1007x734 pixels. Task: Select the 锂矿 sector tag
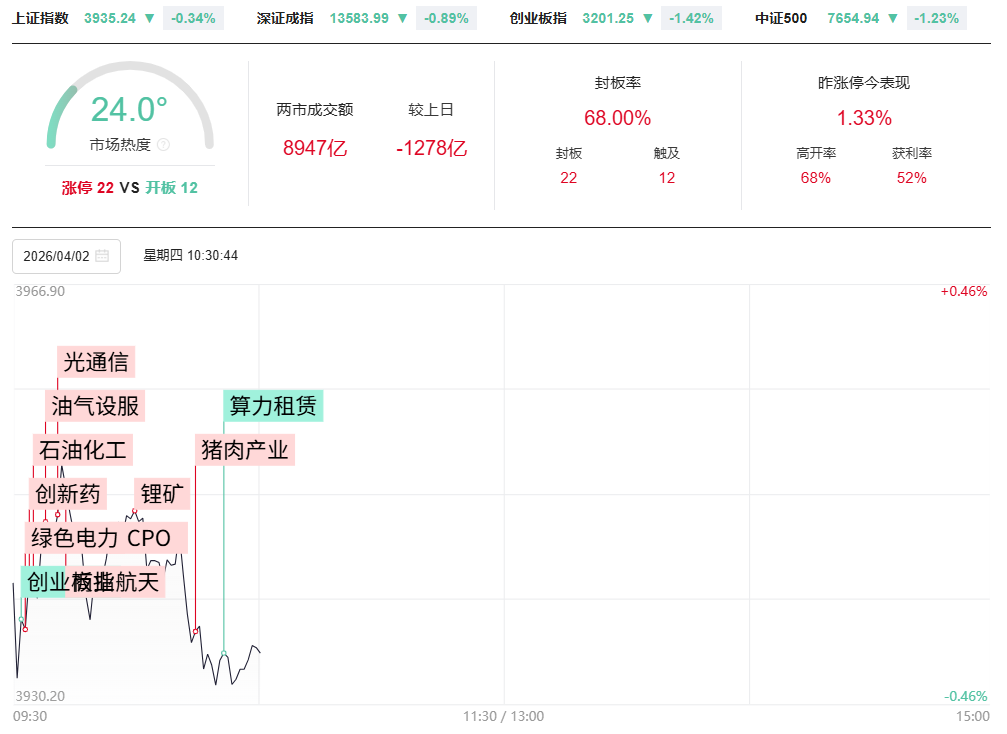[x=165, y=494]
